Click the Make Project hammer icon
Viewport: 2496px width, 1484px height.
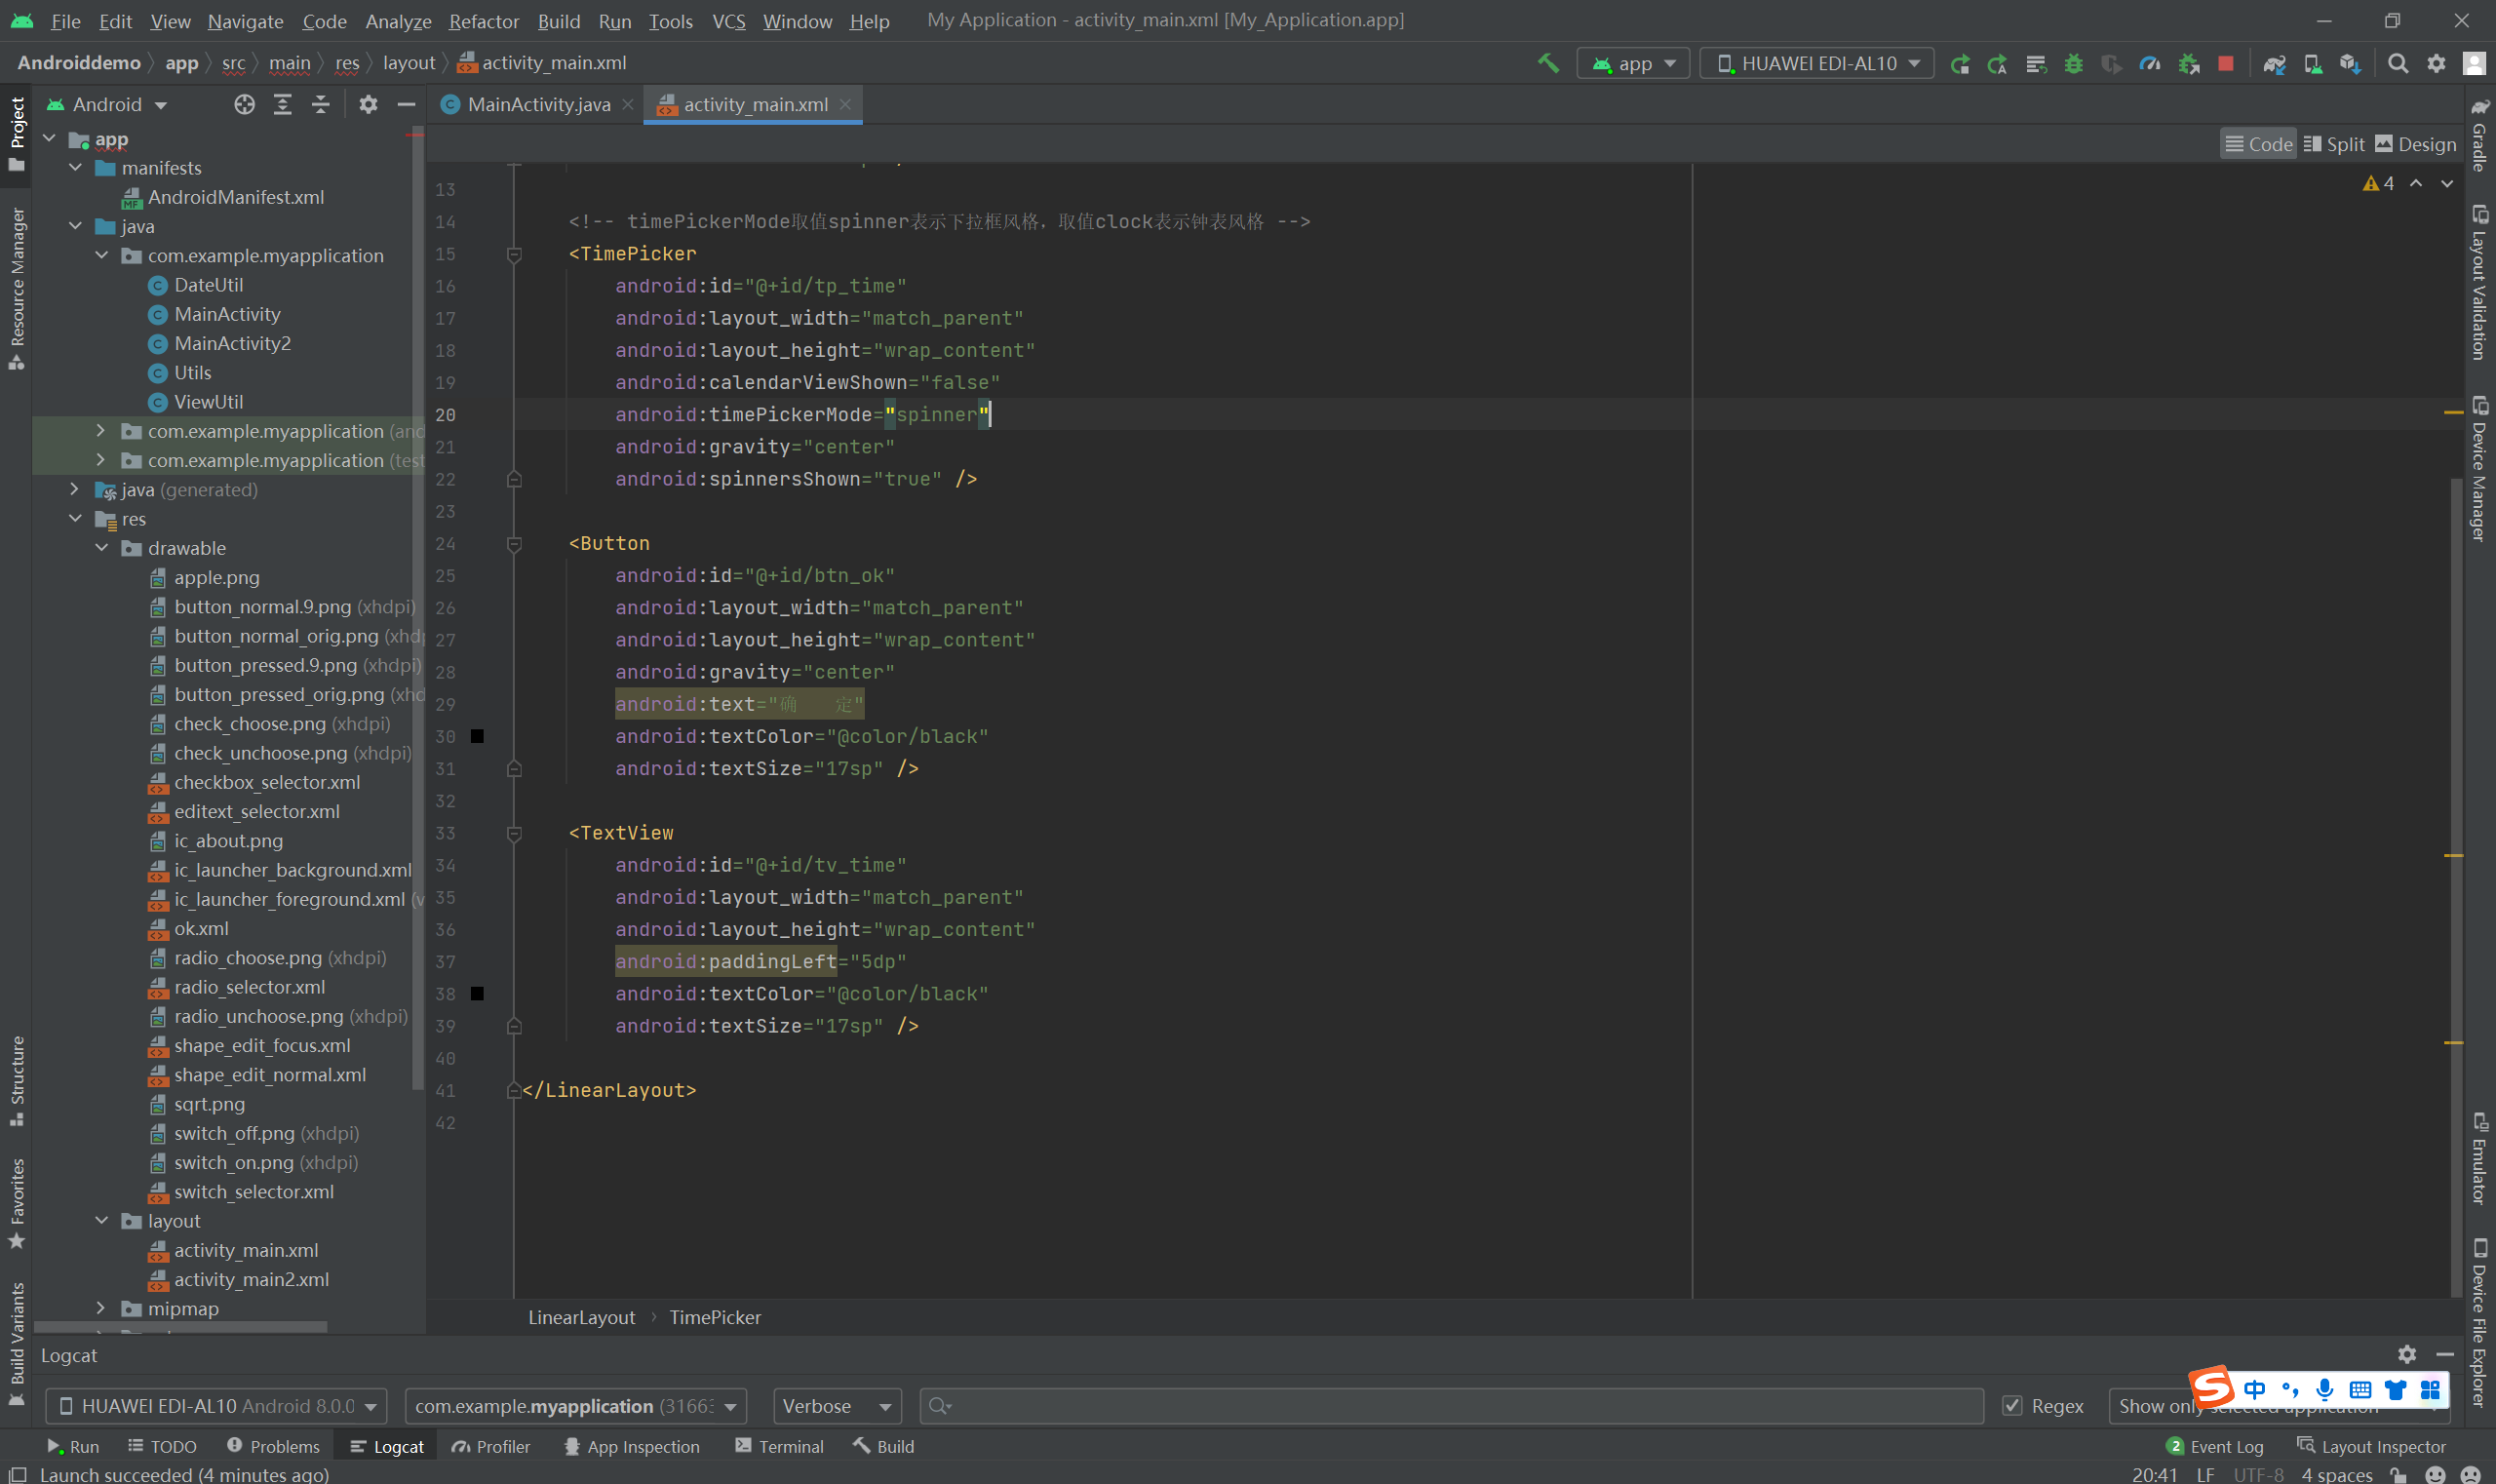tap(1548, 64)
